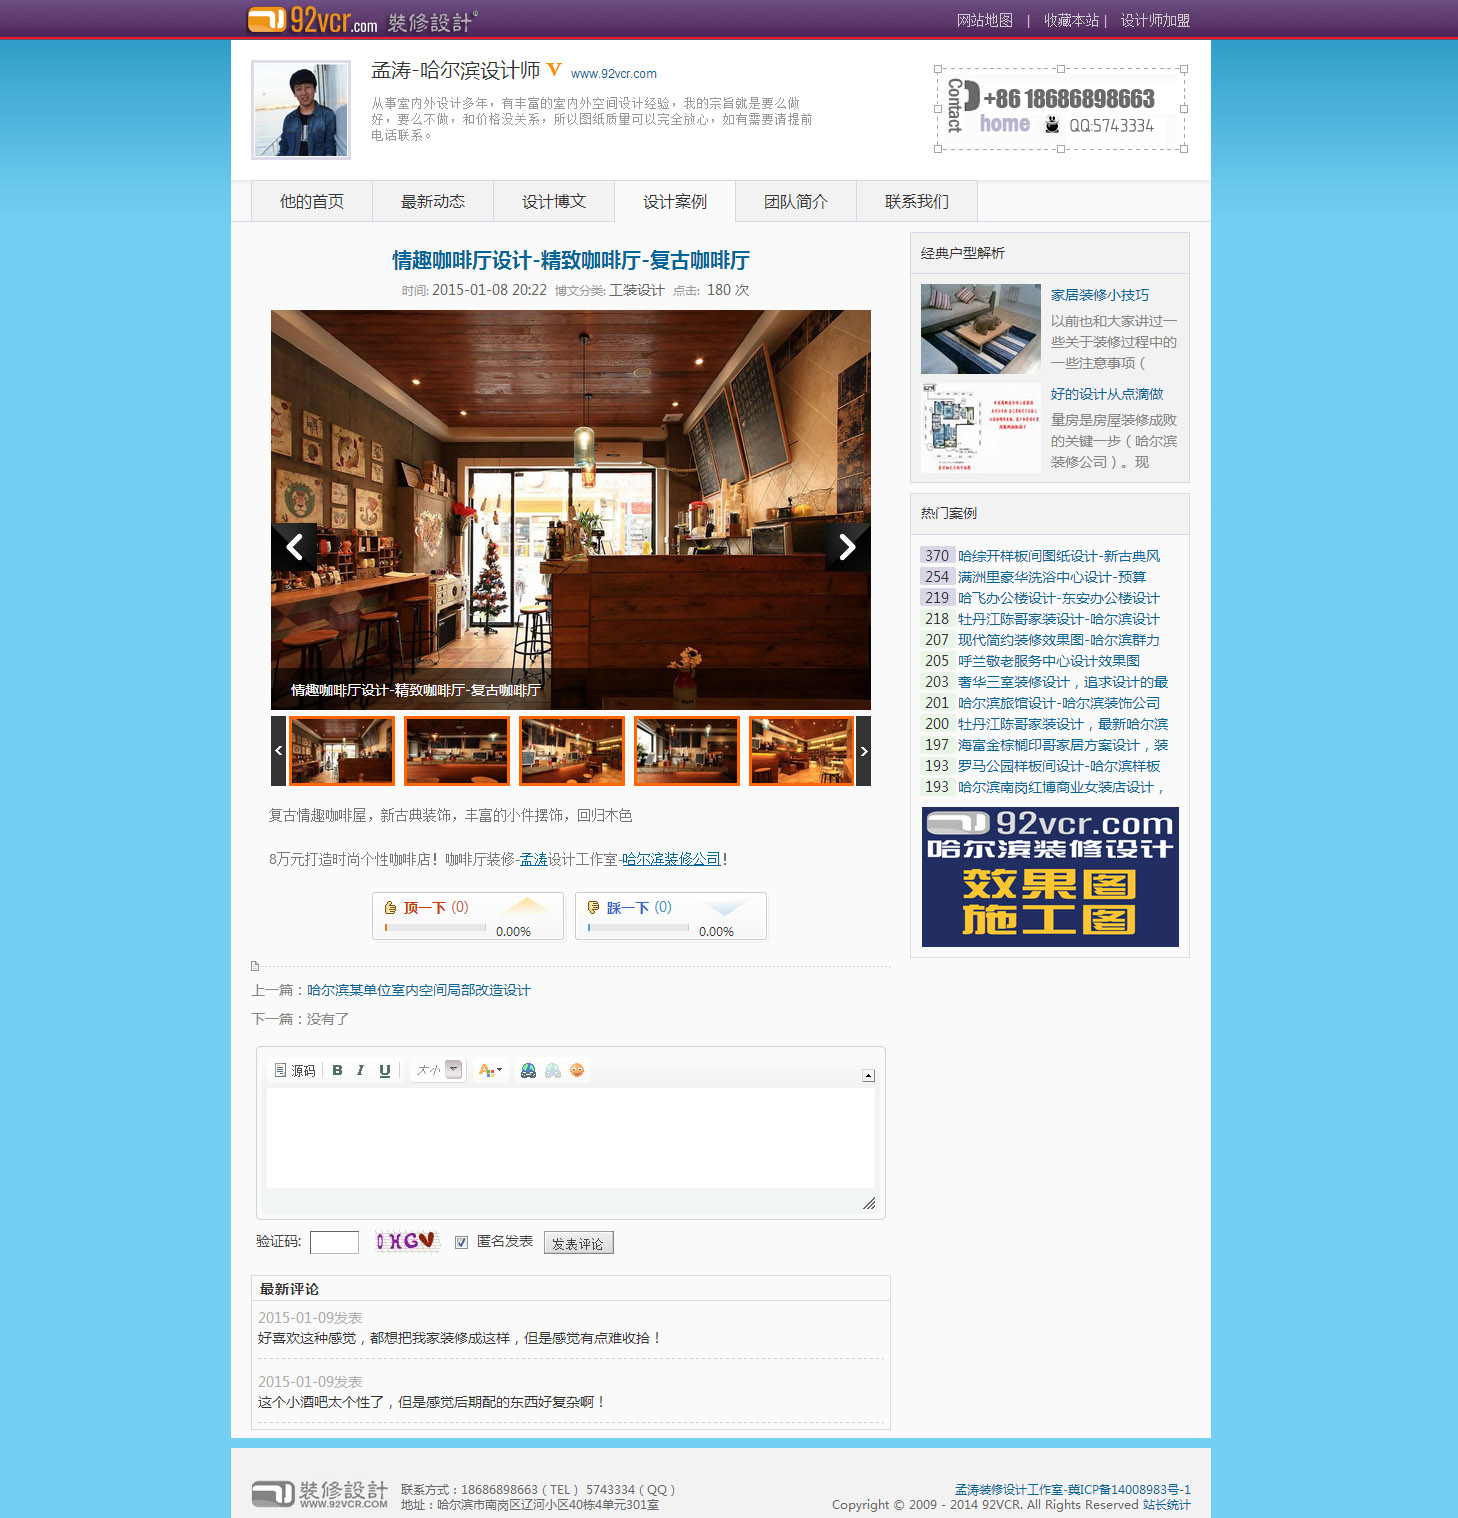Open hot case 现代简约装修效果图-哈尔滨群力
Viewport: 1458px width, 1518px height.
pyautogui.click(x=1059, y=640)
